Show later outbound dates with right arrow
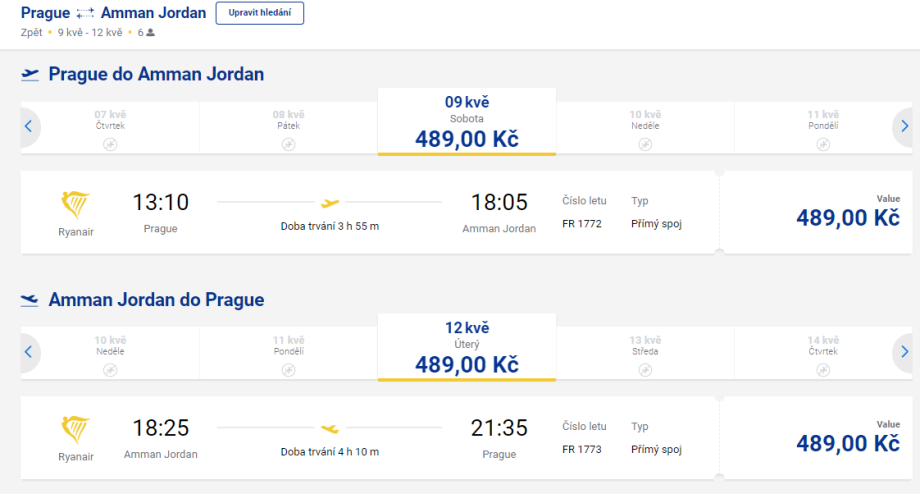 point(903,126)
